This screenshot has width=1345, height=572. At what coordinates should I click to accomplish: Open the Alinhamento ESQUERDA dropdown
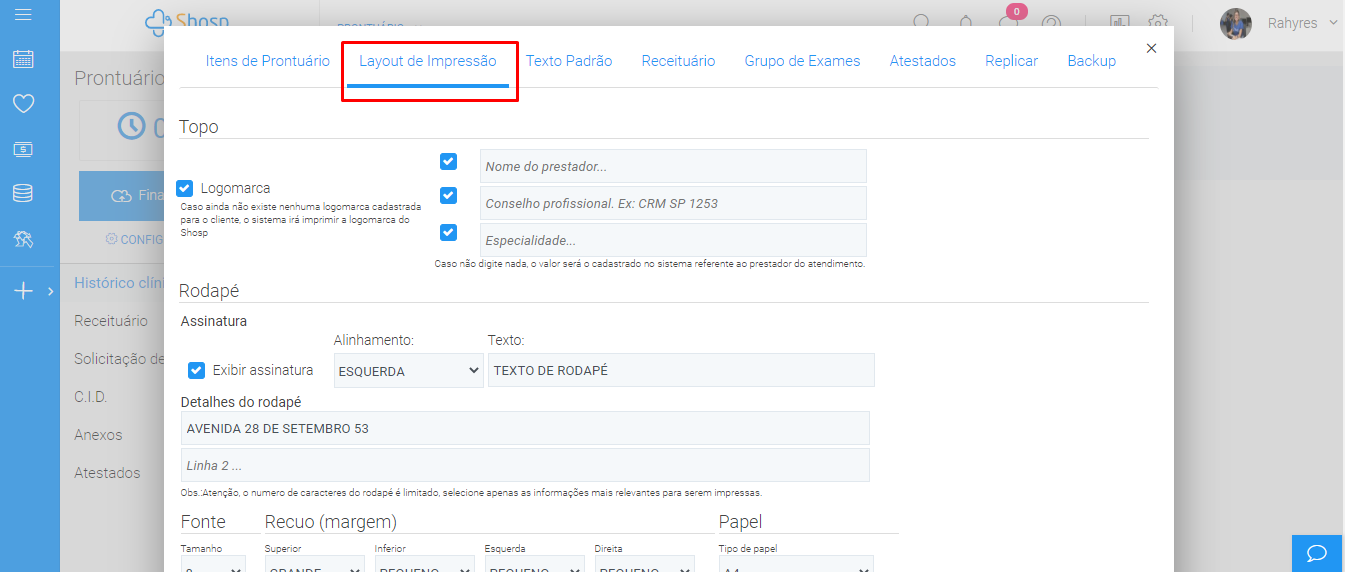[x=408, y=370]
